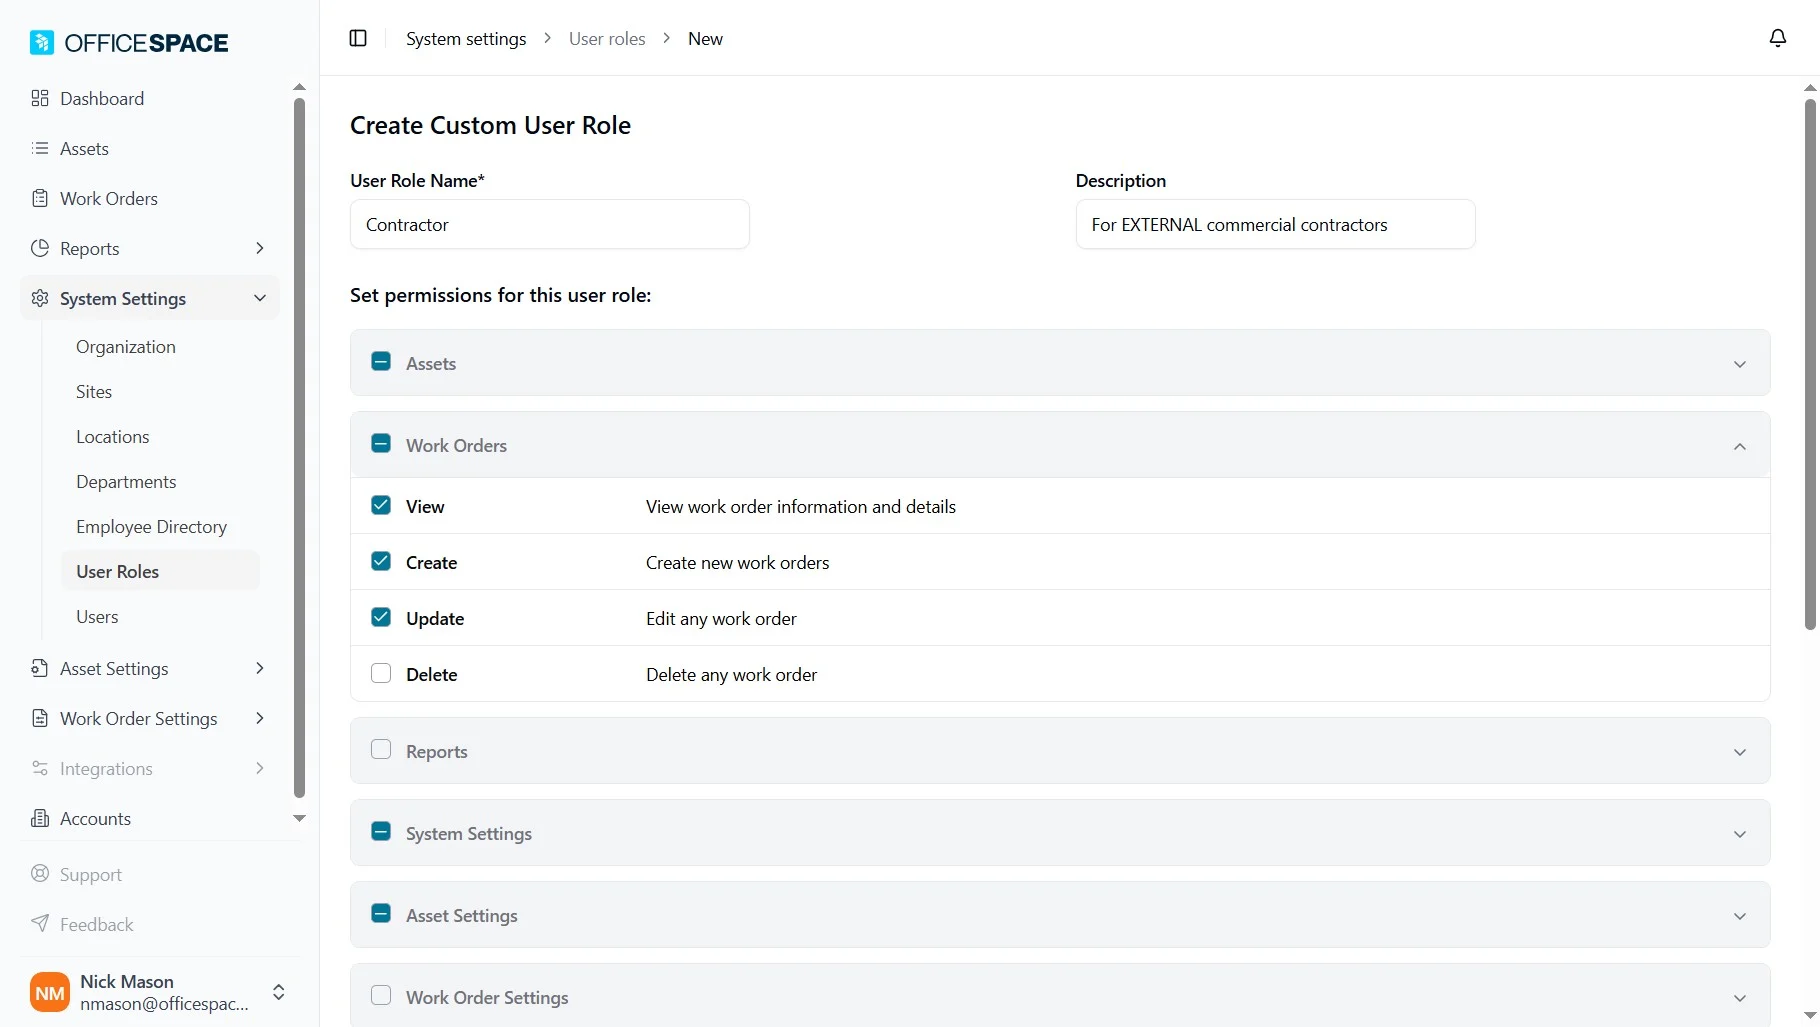The width and height of the screenshot is (1820, 1027).
Task: Click the Work Orders clipboard icon
Action: point(40,198)
